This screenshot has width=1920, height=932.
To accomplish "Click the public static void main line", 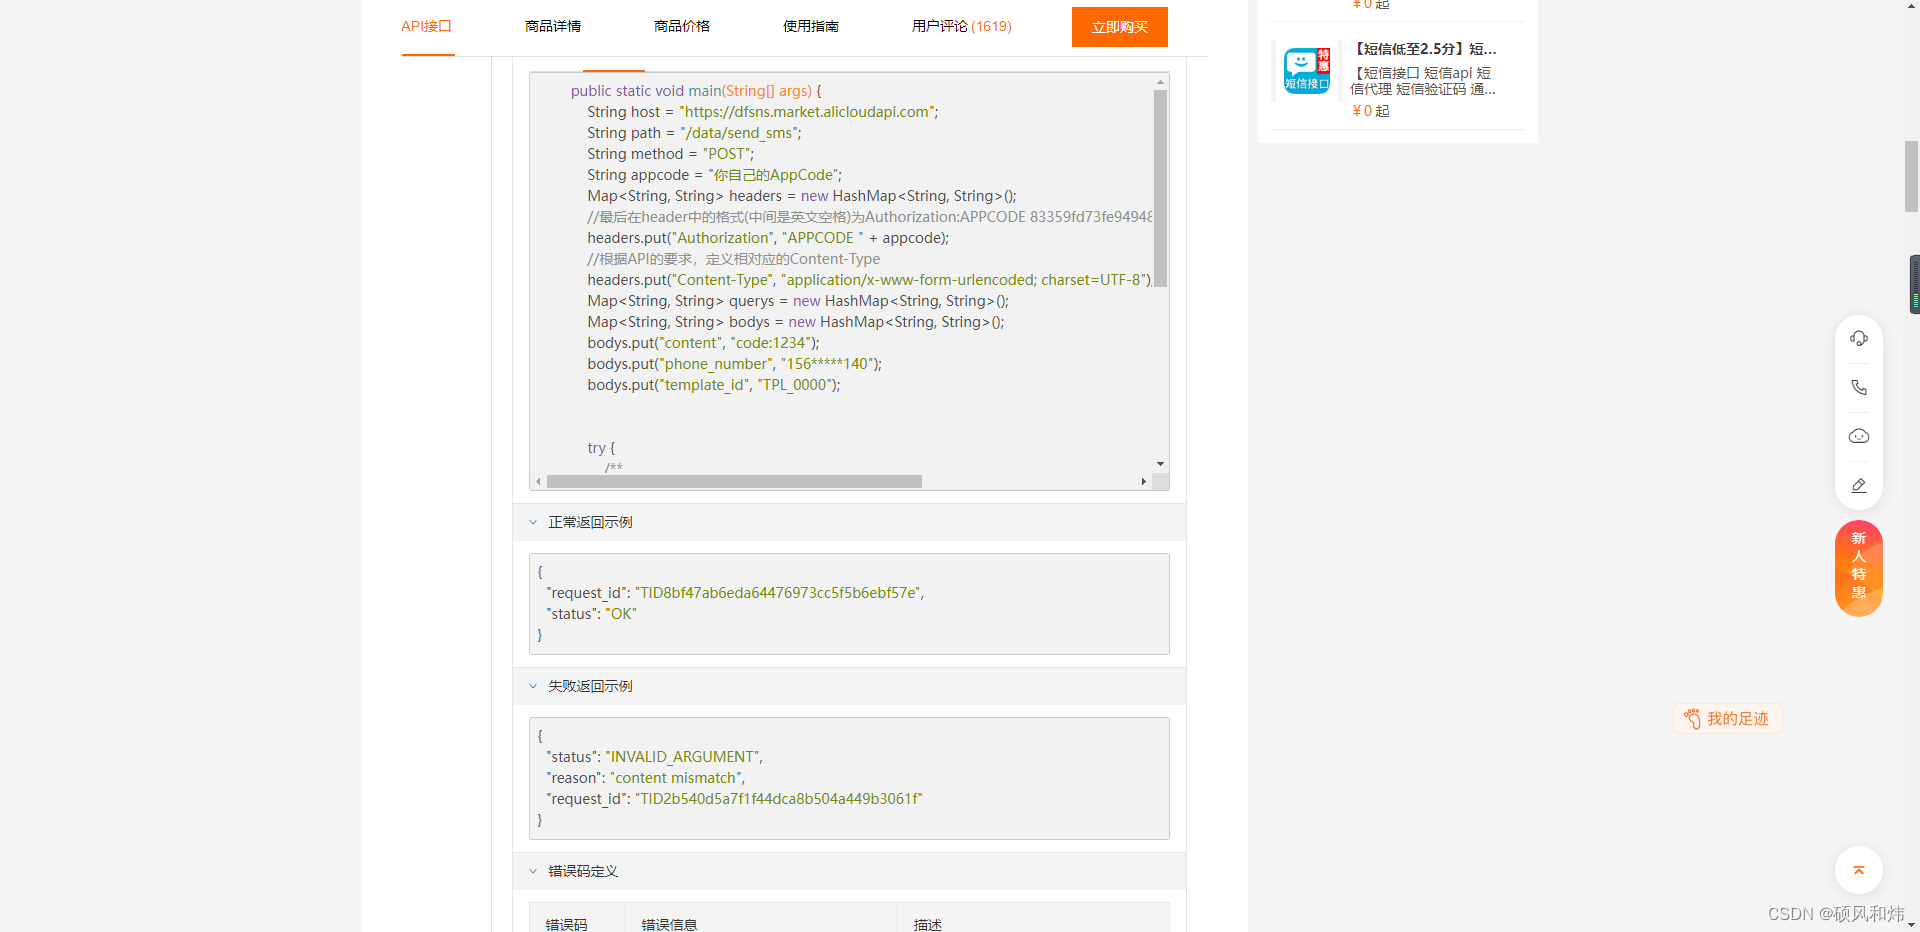I will click(696, 91).
